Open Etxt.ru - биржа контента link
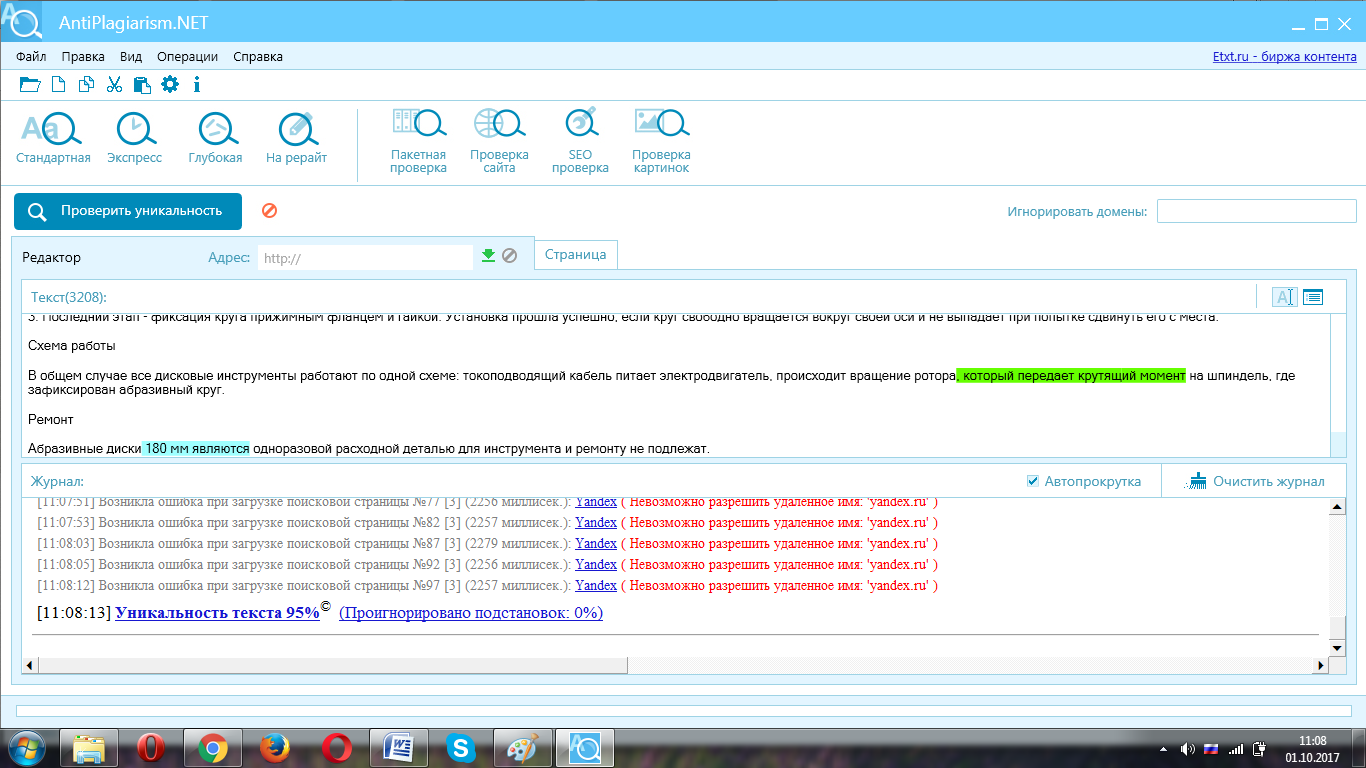 [x=1284, y=57]
